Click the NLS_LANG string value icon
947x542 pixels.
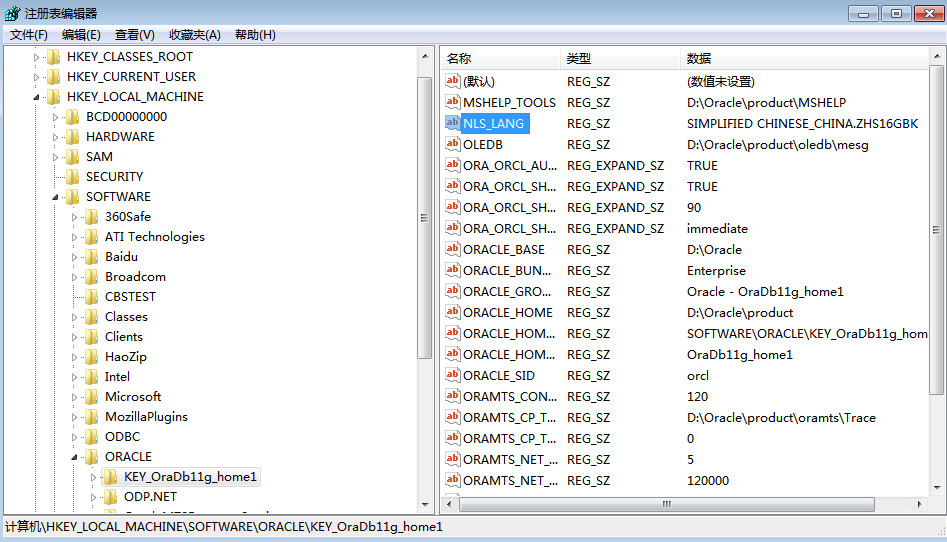click(x=452, y=123)
